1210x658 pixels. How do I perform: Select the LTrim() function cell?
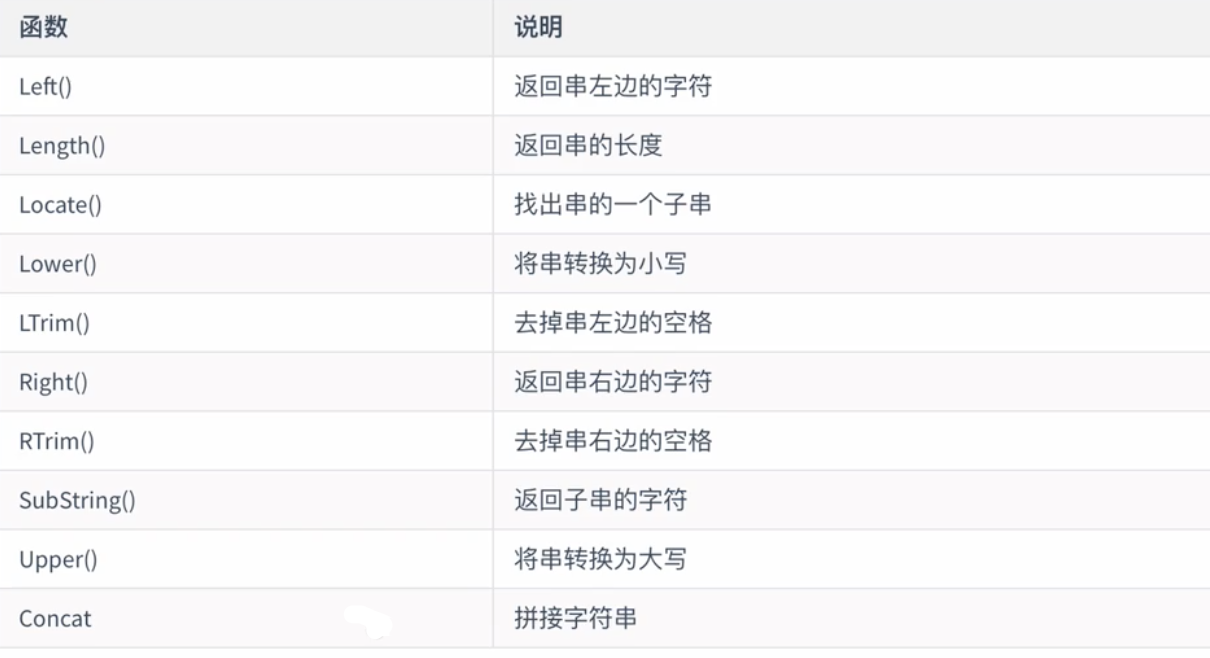(x=54, y=323)
